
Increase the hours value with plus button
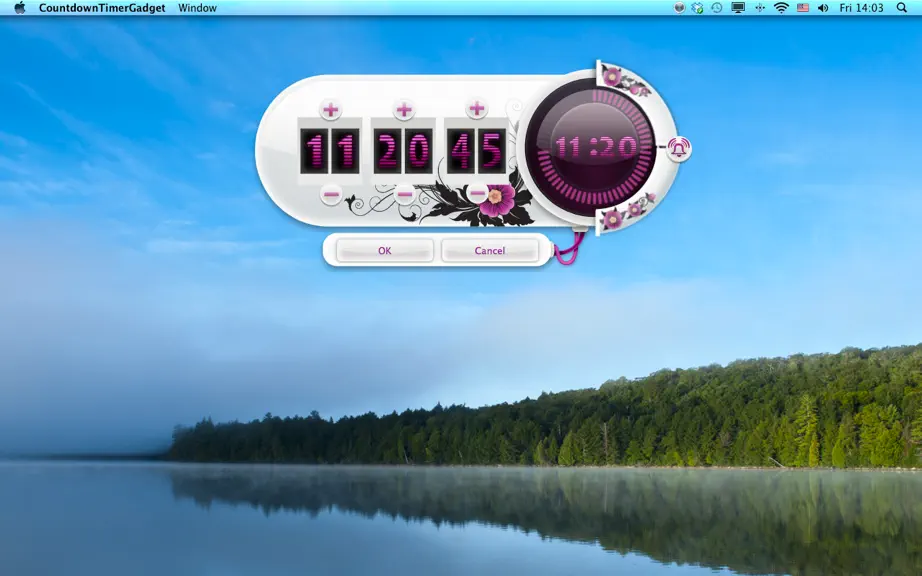click(x=330, y=109)
